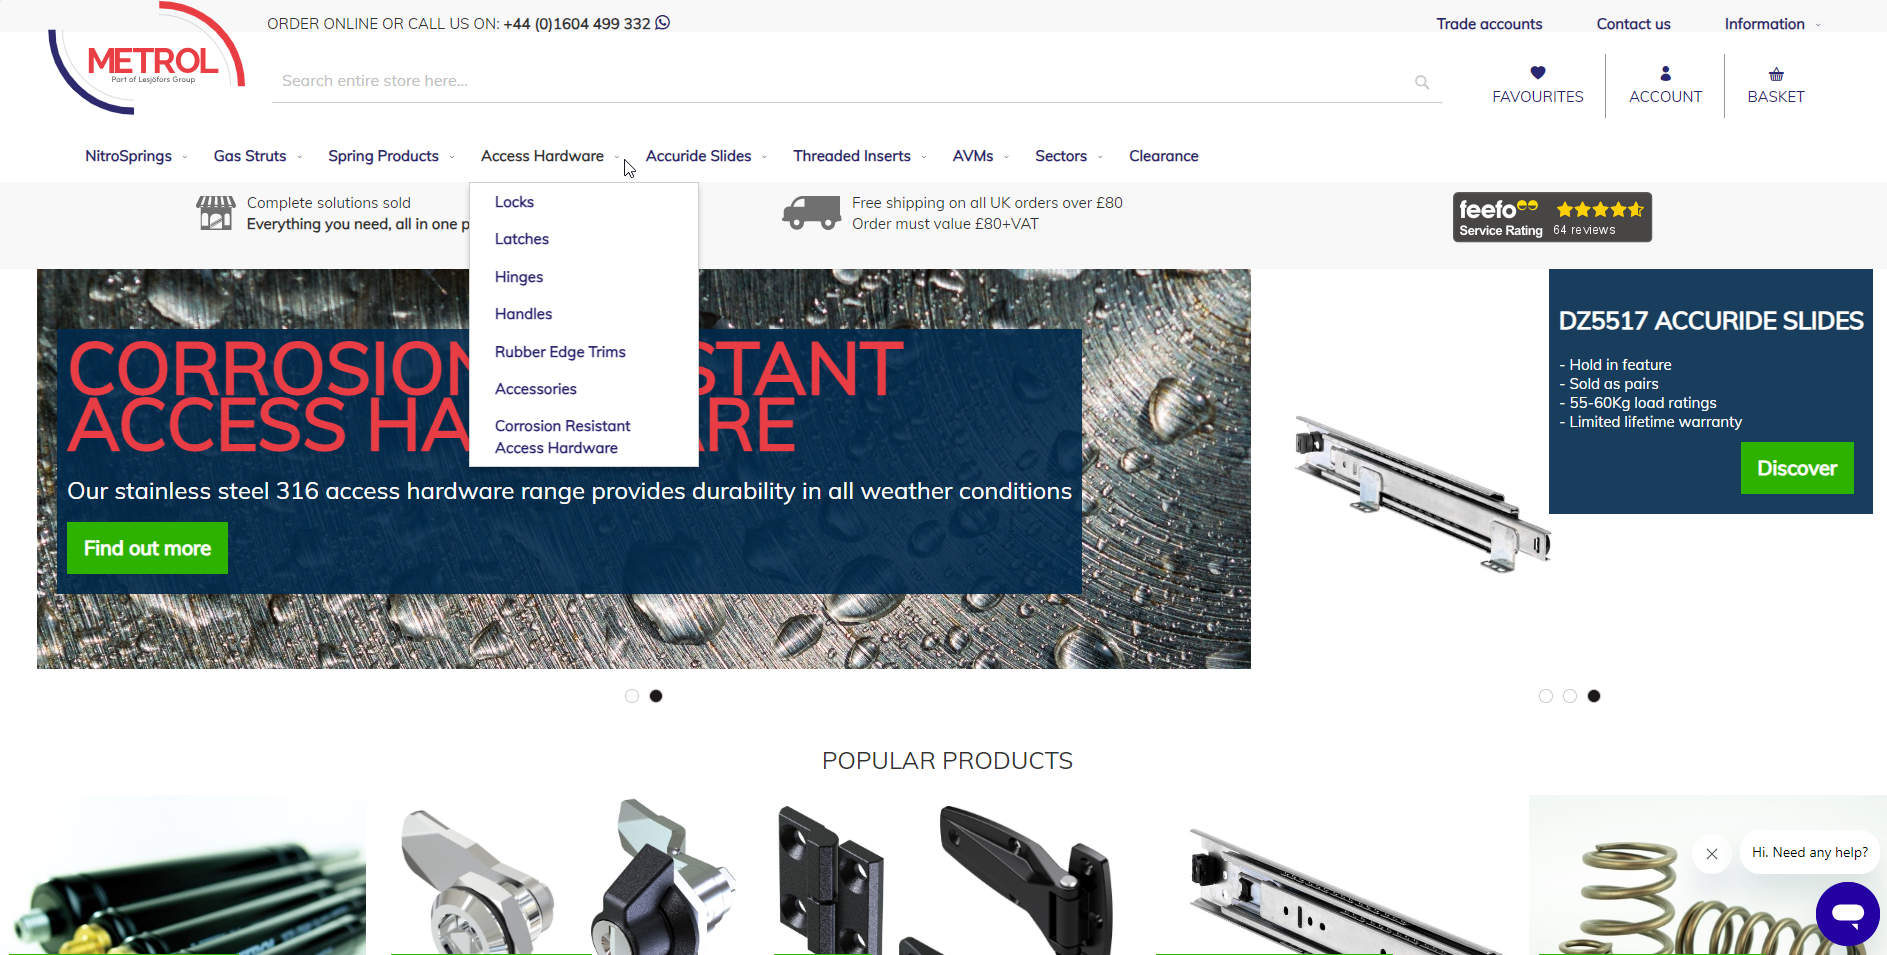Open the chat bubble widget

pyautogui.click(x=1847, y=913)
